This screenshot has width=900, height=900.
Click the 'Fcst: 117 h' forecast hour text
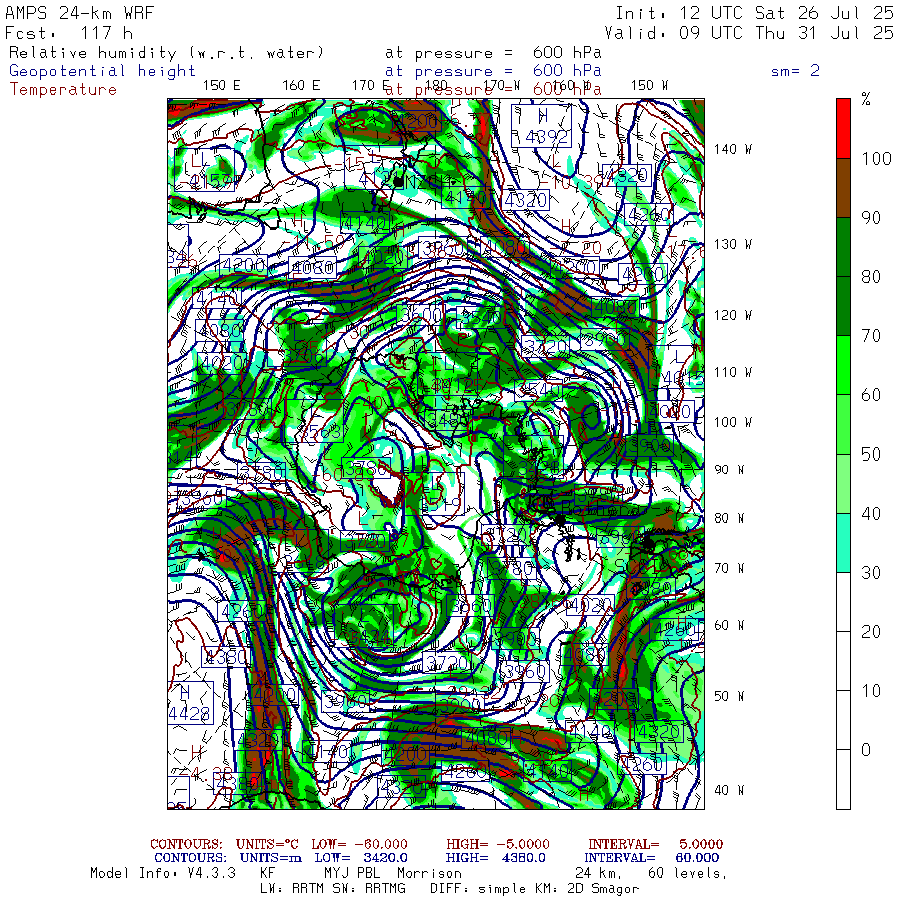[x=69, y=33]
